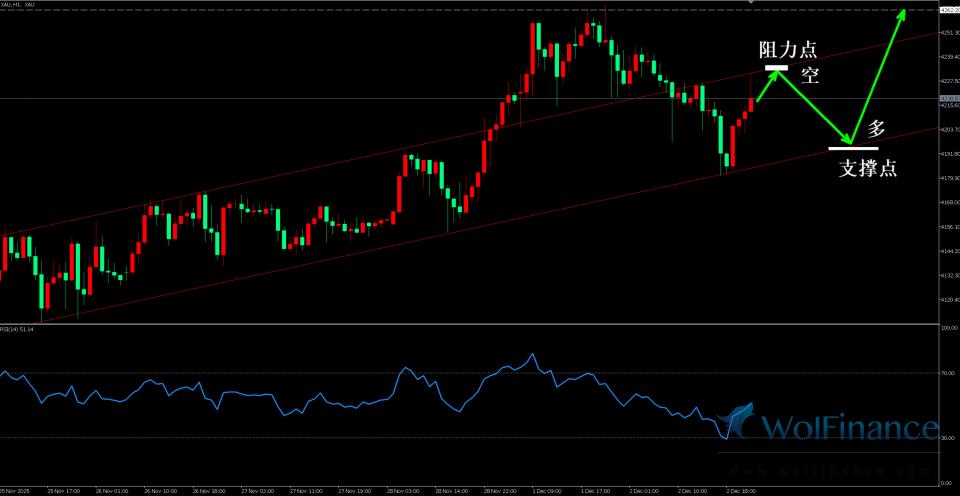This screenshot has width=960, height=496.
Task: Select white resistance bar under 阻力点
Action: pos(776,68)
